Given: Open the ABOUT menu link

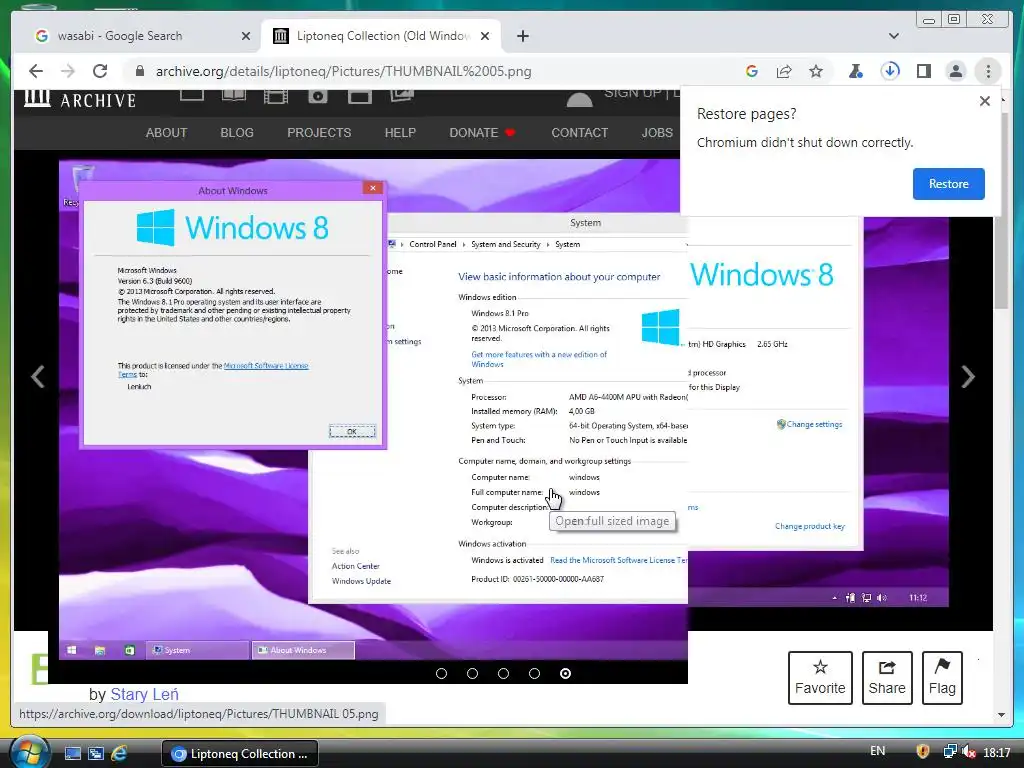Looking at the screenshot, I should [166, 133].
